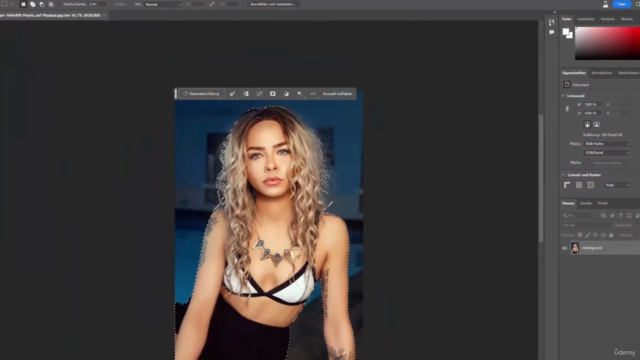
Task: Click the Generative Füllung button
Action: [x=201, y=94]
